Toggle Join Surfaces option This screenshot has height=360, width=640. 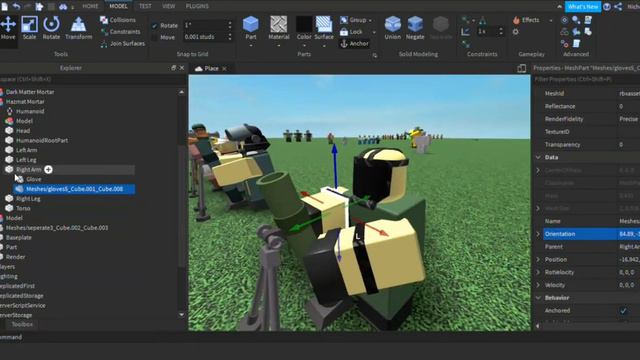point(122,43)
